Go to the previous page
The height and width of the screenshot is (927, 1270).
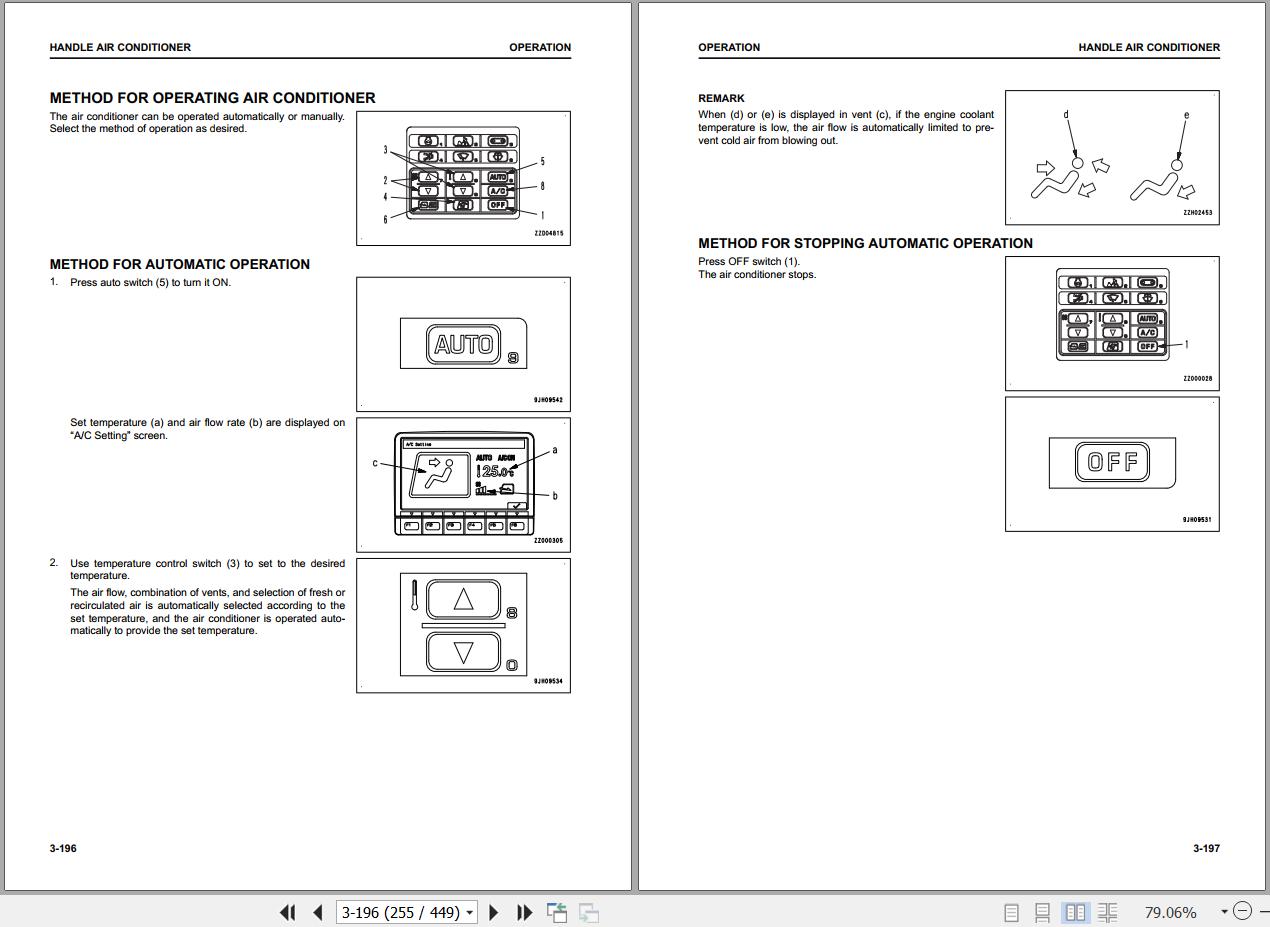point(318,912)
